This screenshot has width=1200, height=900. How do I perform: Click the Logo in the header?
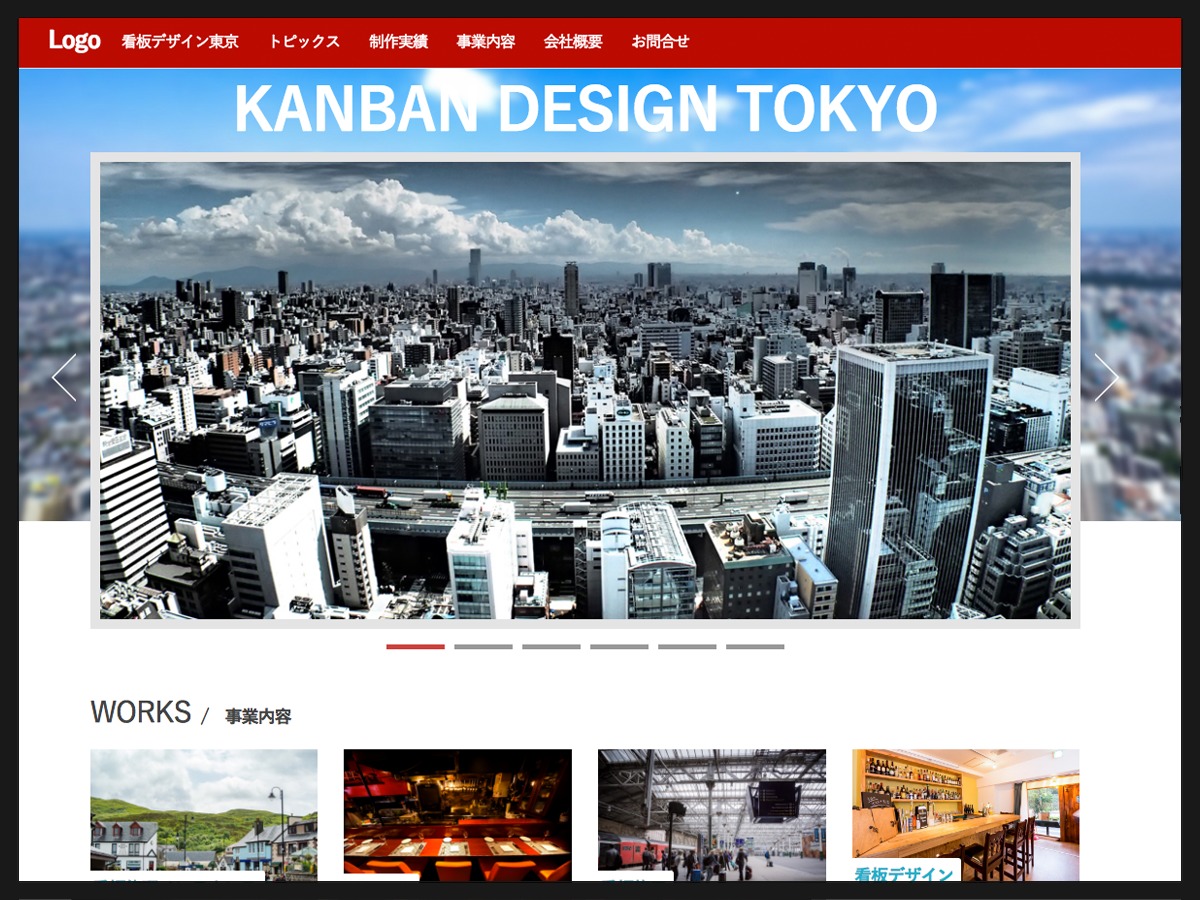[75, 41]
